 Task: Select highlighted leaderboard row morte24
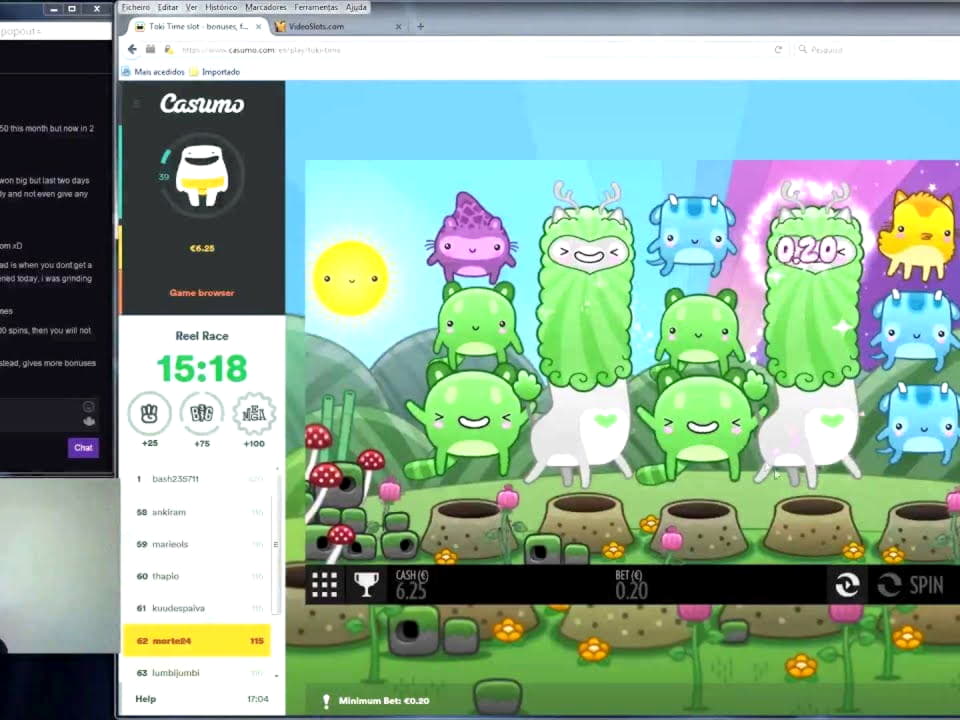coord(197,640)
